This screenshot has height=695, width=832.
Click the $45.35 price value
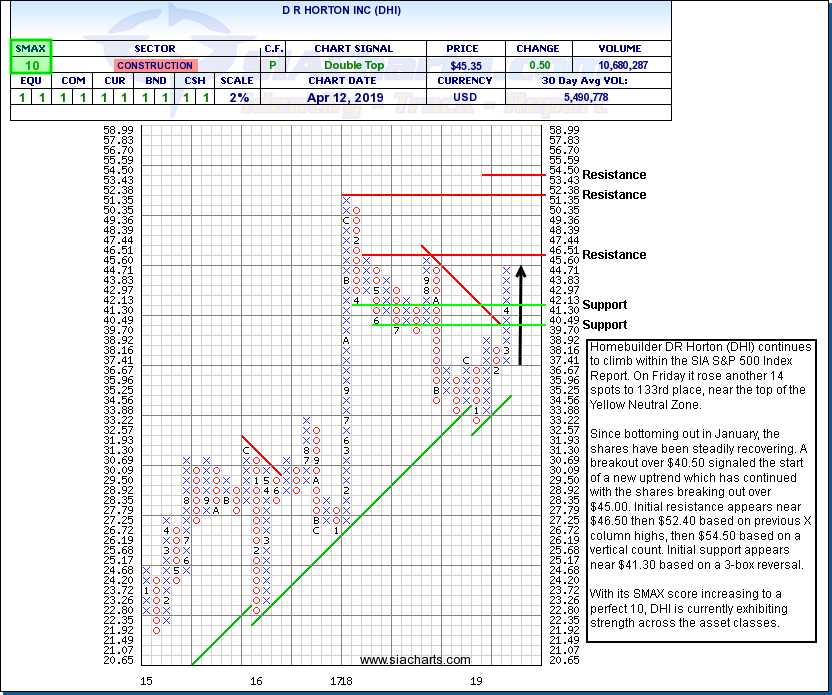[466, 65]
